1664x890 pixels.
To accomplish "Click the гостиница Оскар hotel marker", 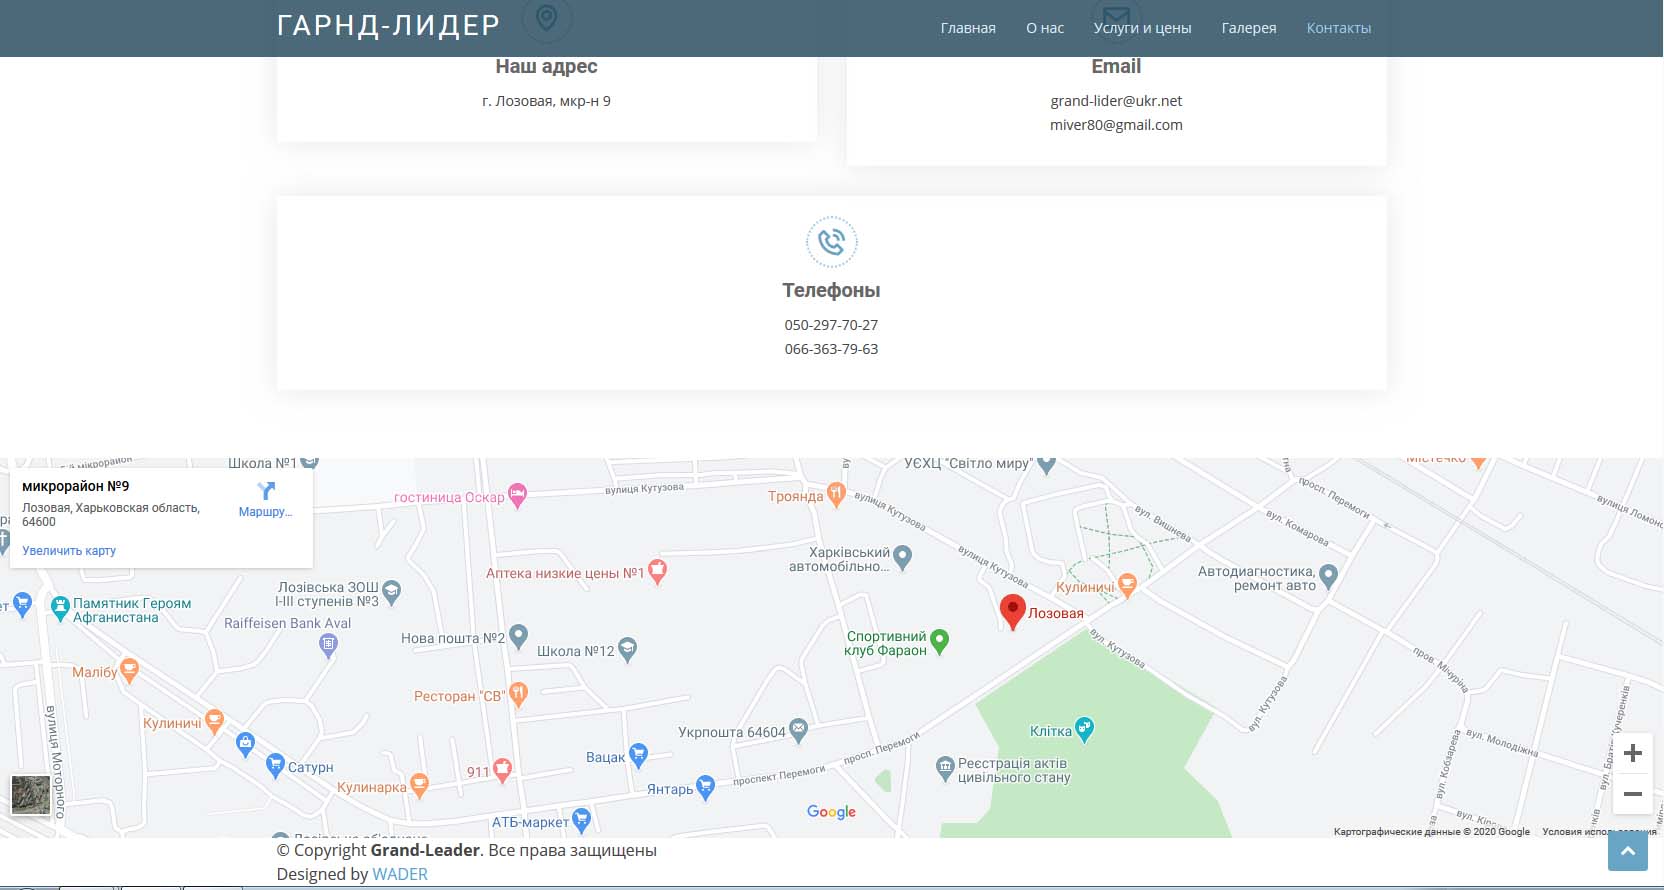I will (517, 495).
